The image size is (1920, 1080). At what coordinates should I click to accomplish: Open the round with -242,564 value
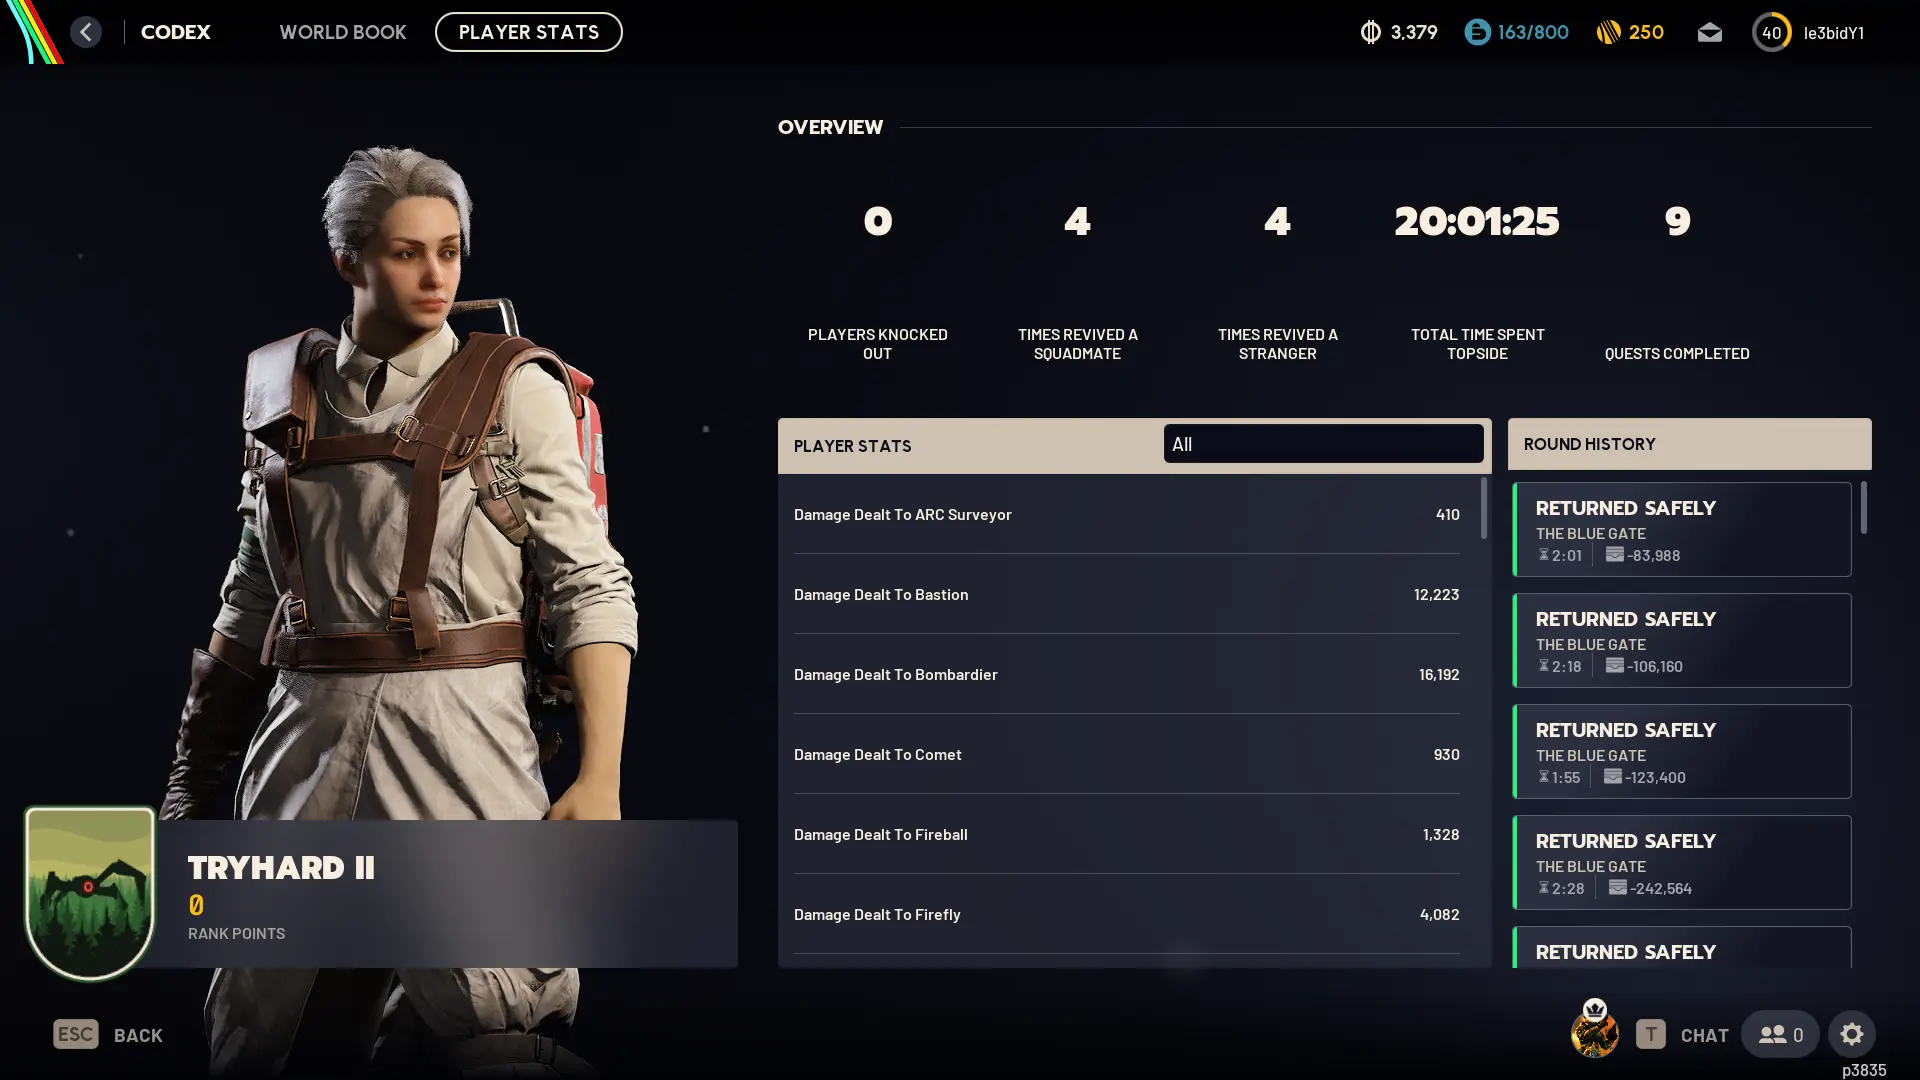[1682, 863]
